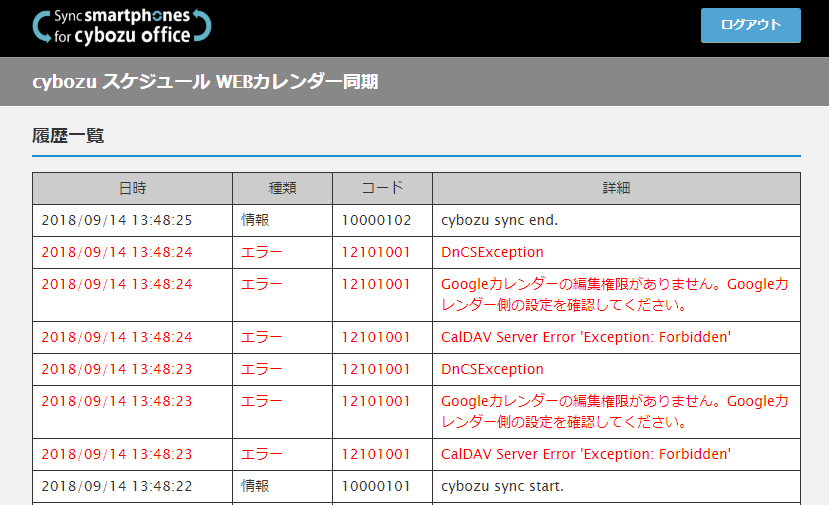Viewport: 829px width, 505px height.
Task: Select code 10000101 in the table
Action: 376,486
